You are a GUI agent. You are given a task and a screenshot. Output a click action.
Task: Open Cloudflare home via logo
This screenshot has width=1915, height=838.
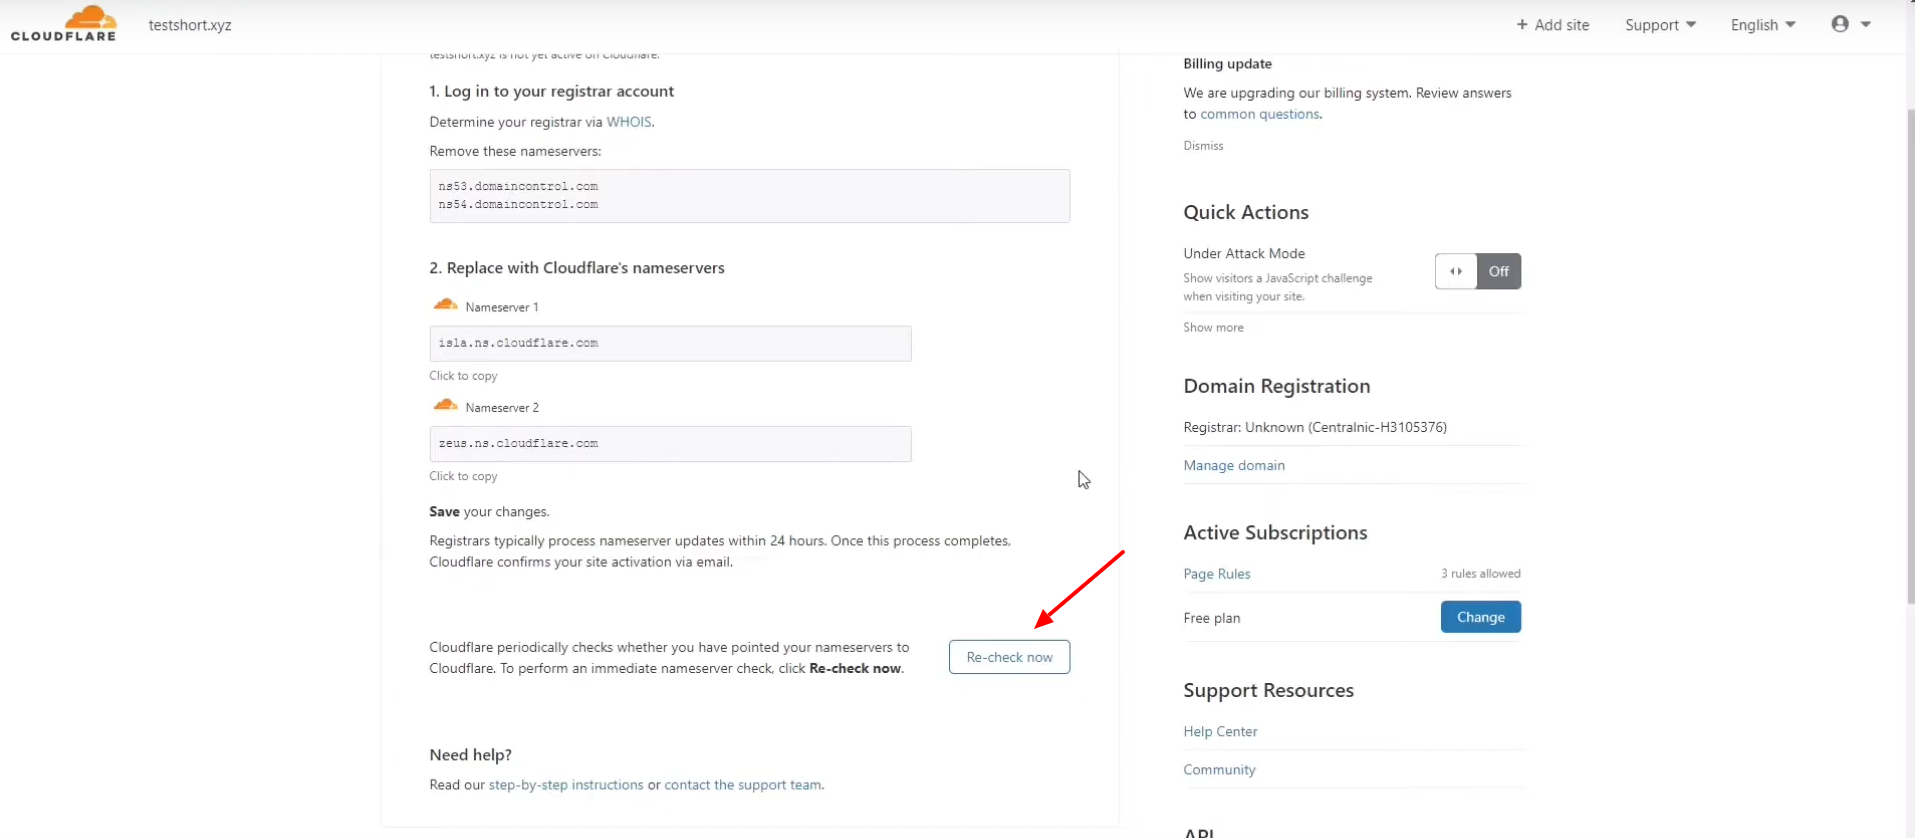[63, 23]
